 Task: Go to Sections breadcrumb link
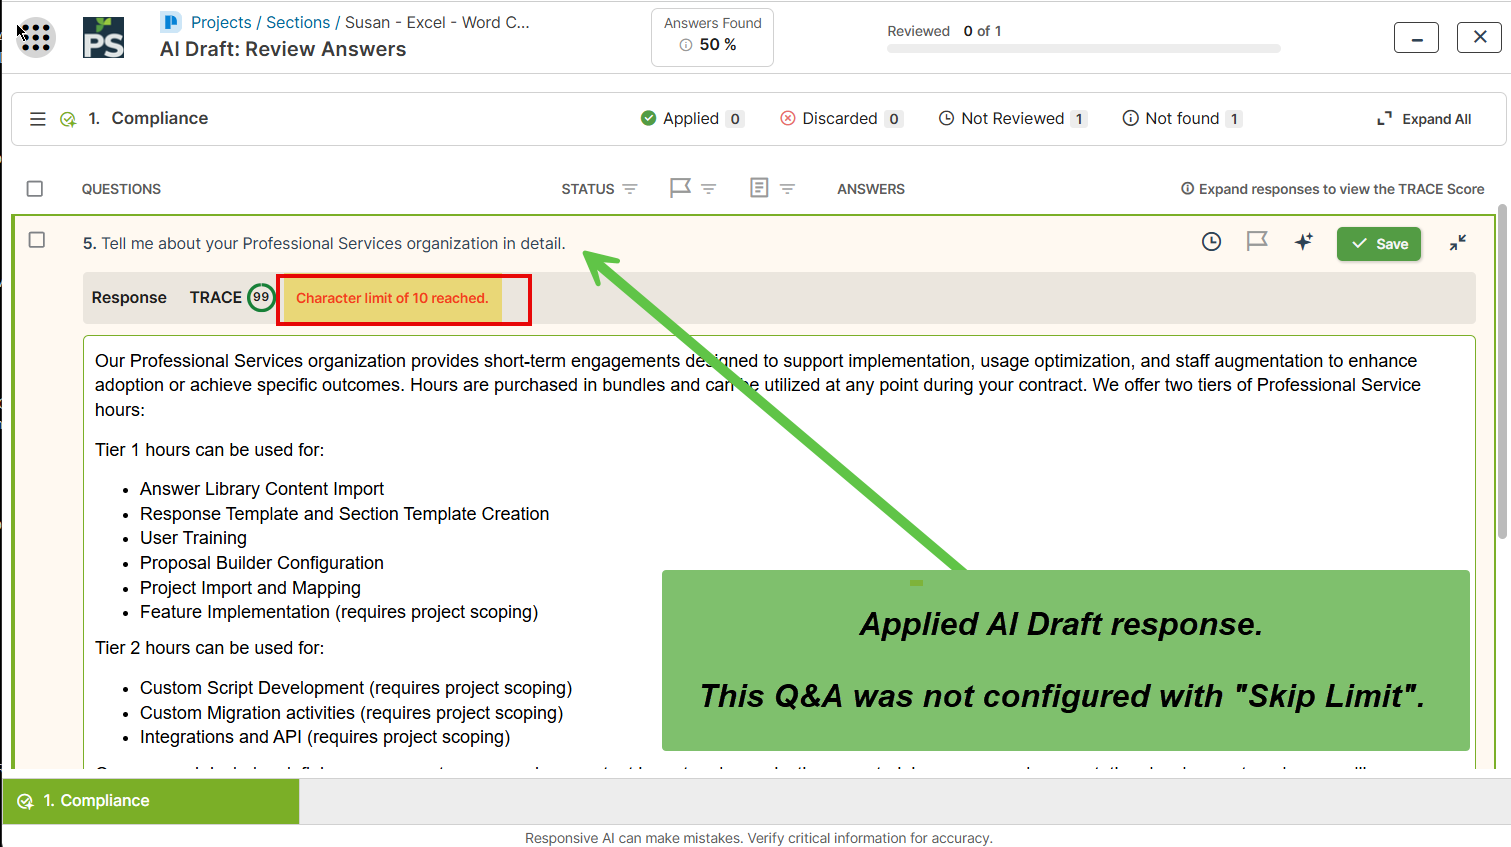tap(298, 22)
